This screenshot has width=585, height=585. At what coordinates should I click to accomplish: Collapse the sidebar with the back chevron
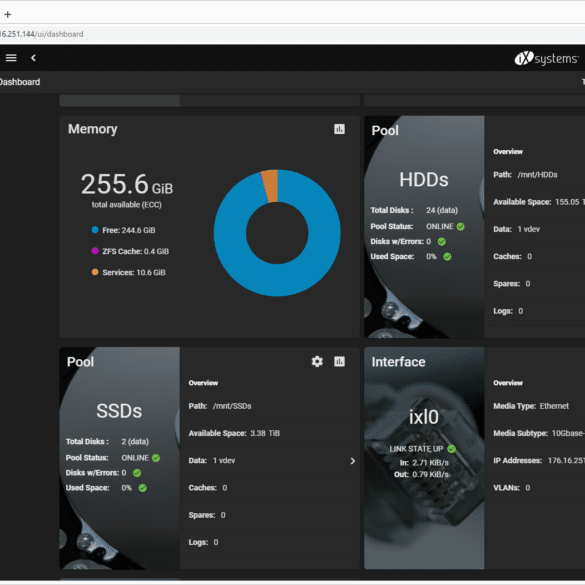pyautogui.click(x=34, y=58)
